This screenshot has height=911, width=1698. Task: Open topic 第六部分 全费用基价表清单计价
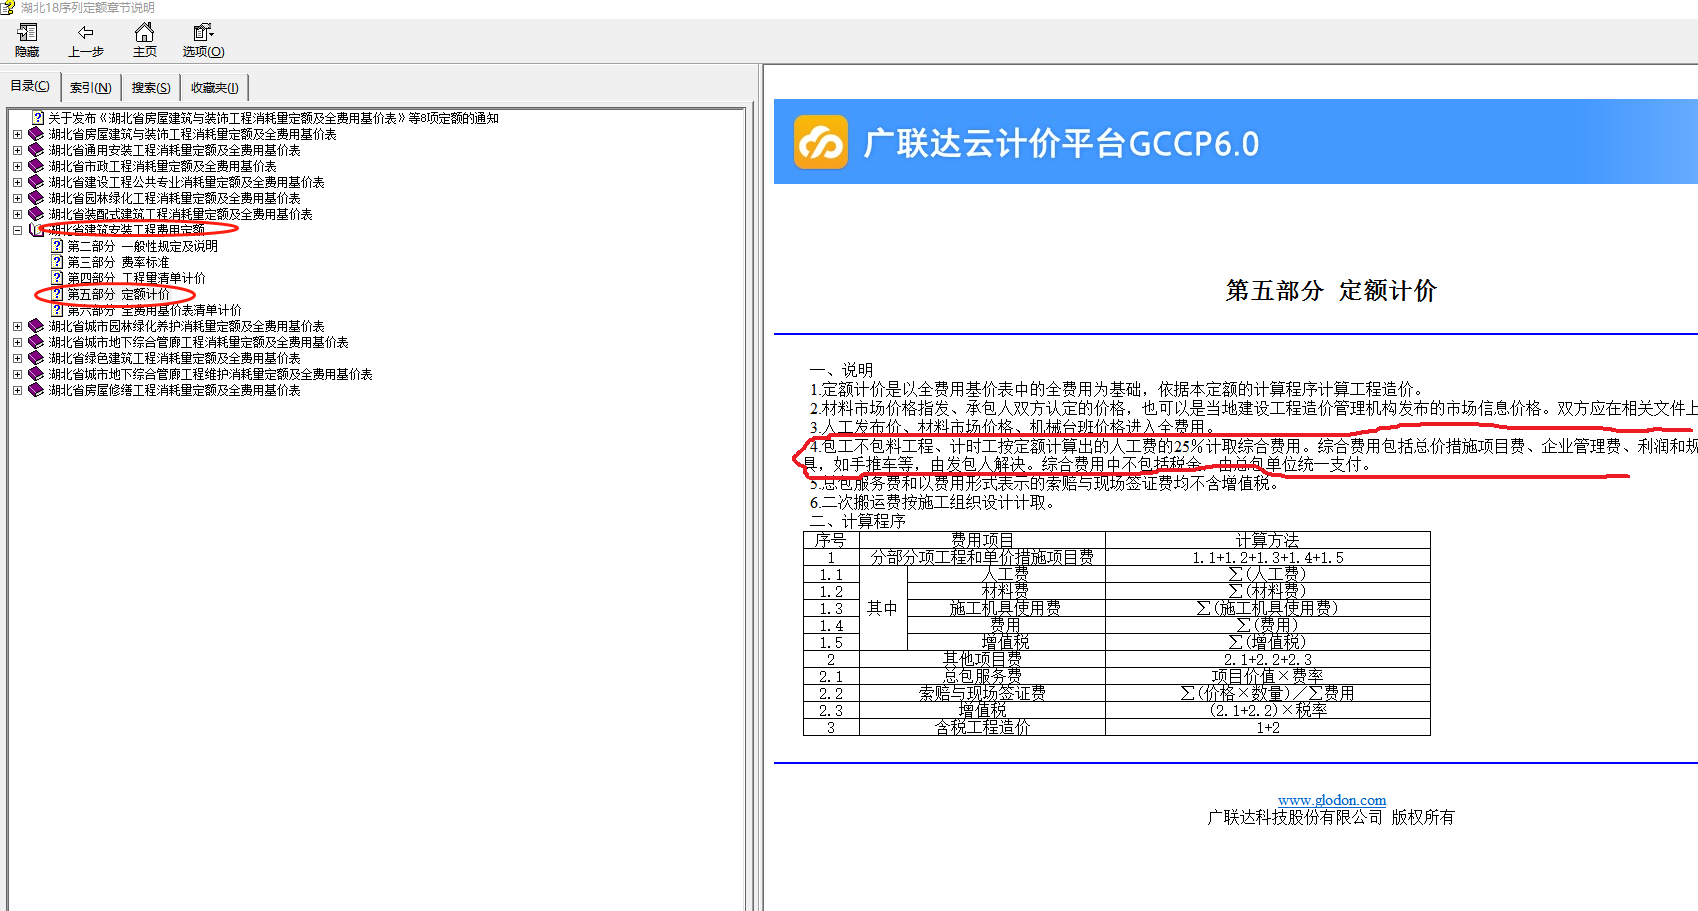(154, 310)
